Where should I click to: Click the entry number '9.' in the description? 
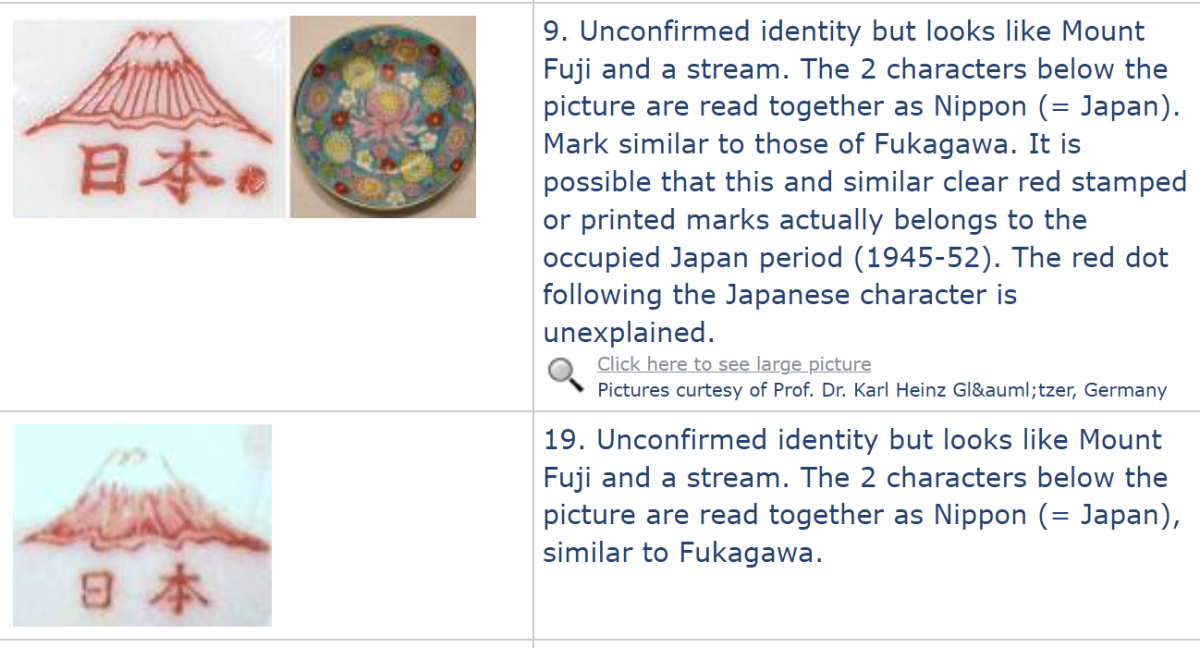click(556, 31)
